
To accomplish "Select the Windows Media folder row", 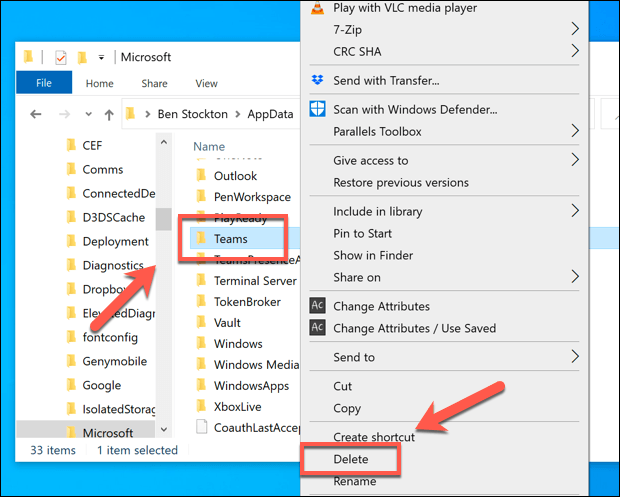I will click(x=256, y=364).
